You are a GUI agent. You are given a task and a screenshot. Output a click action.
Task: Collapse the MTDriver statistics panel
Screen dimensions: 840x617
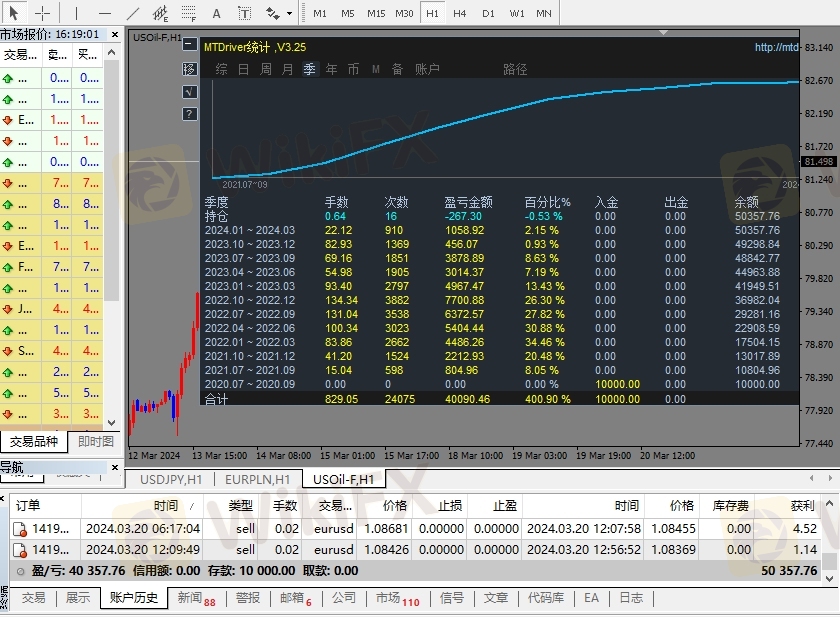point(190,44)
